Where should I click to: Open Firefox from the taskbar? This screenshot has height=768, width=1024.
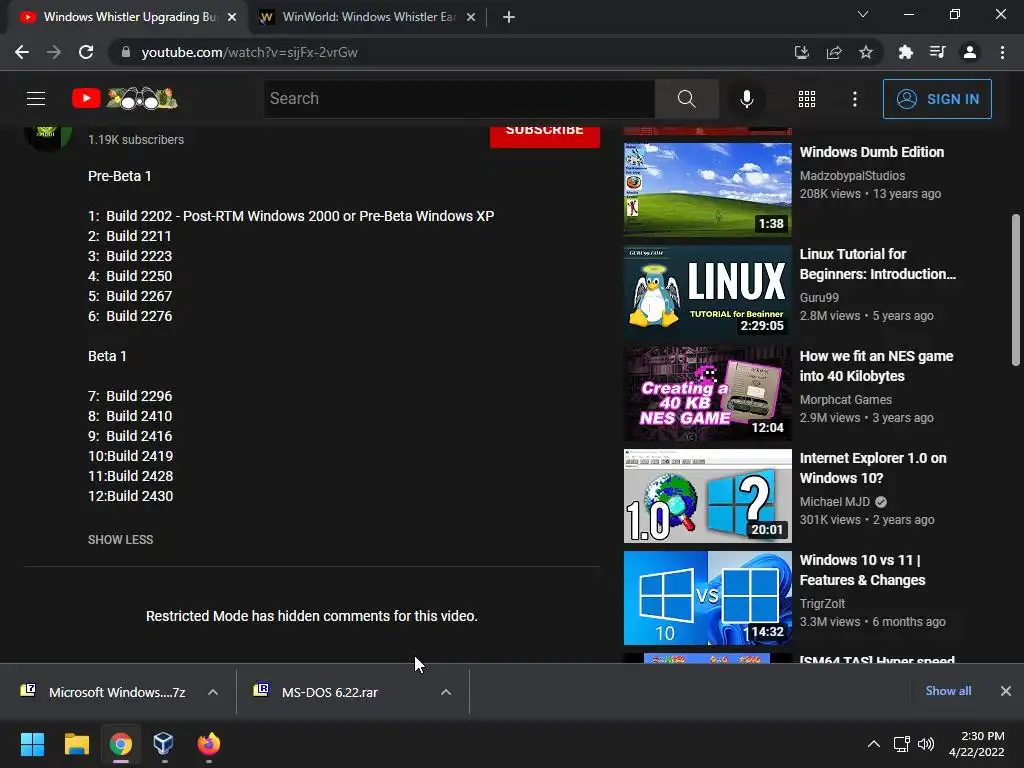tap(208, 744)
